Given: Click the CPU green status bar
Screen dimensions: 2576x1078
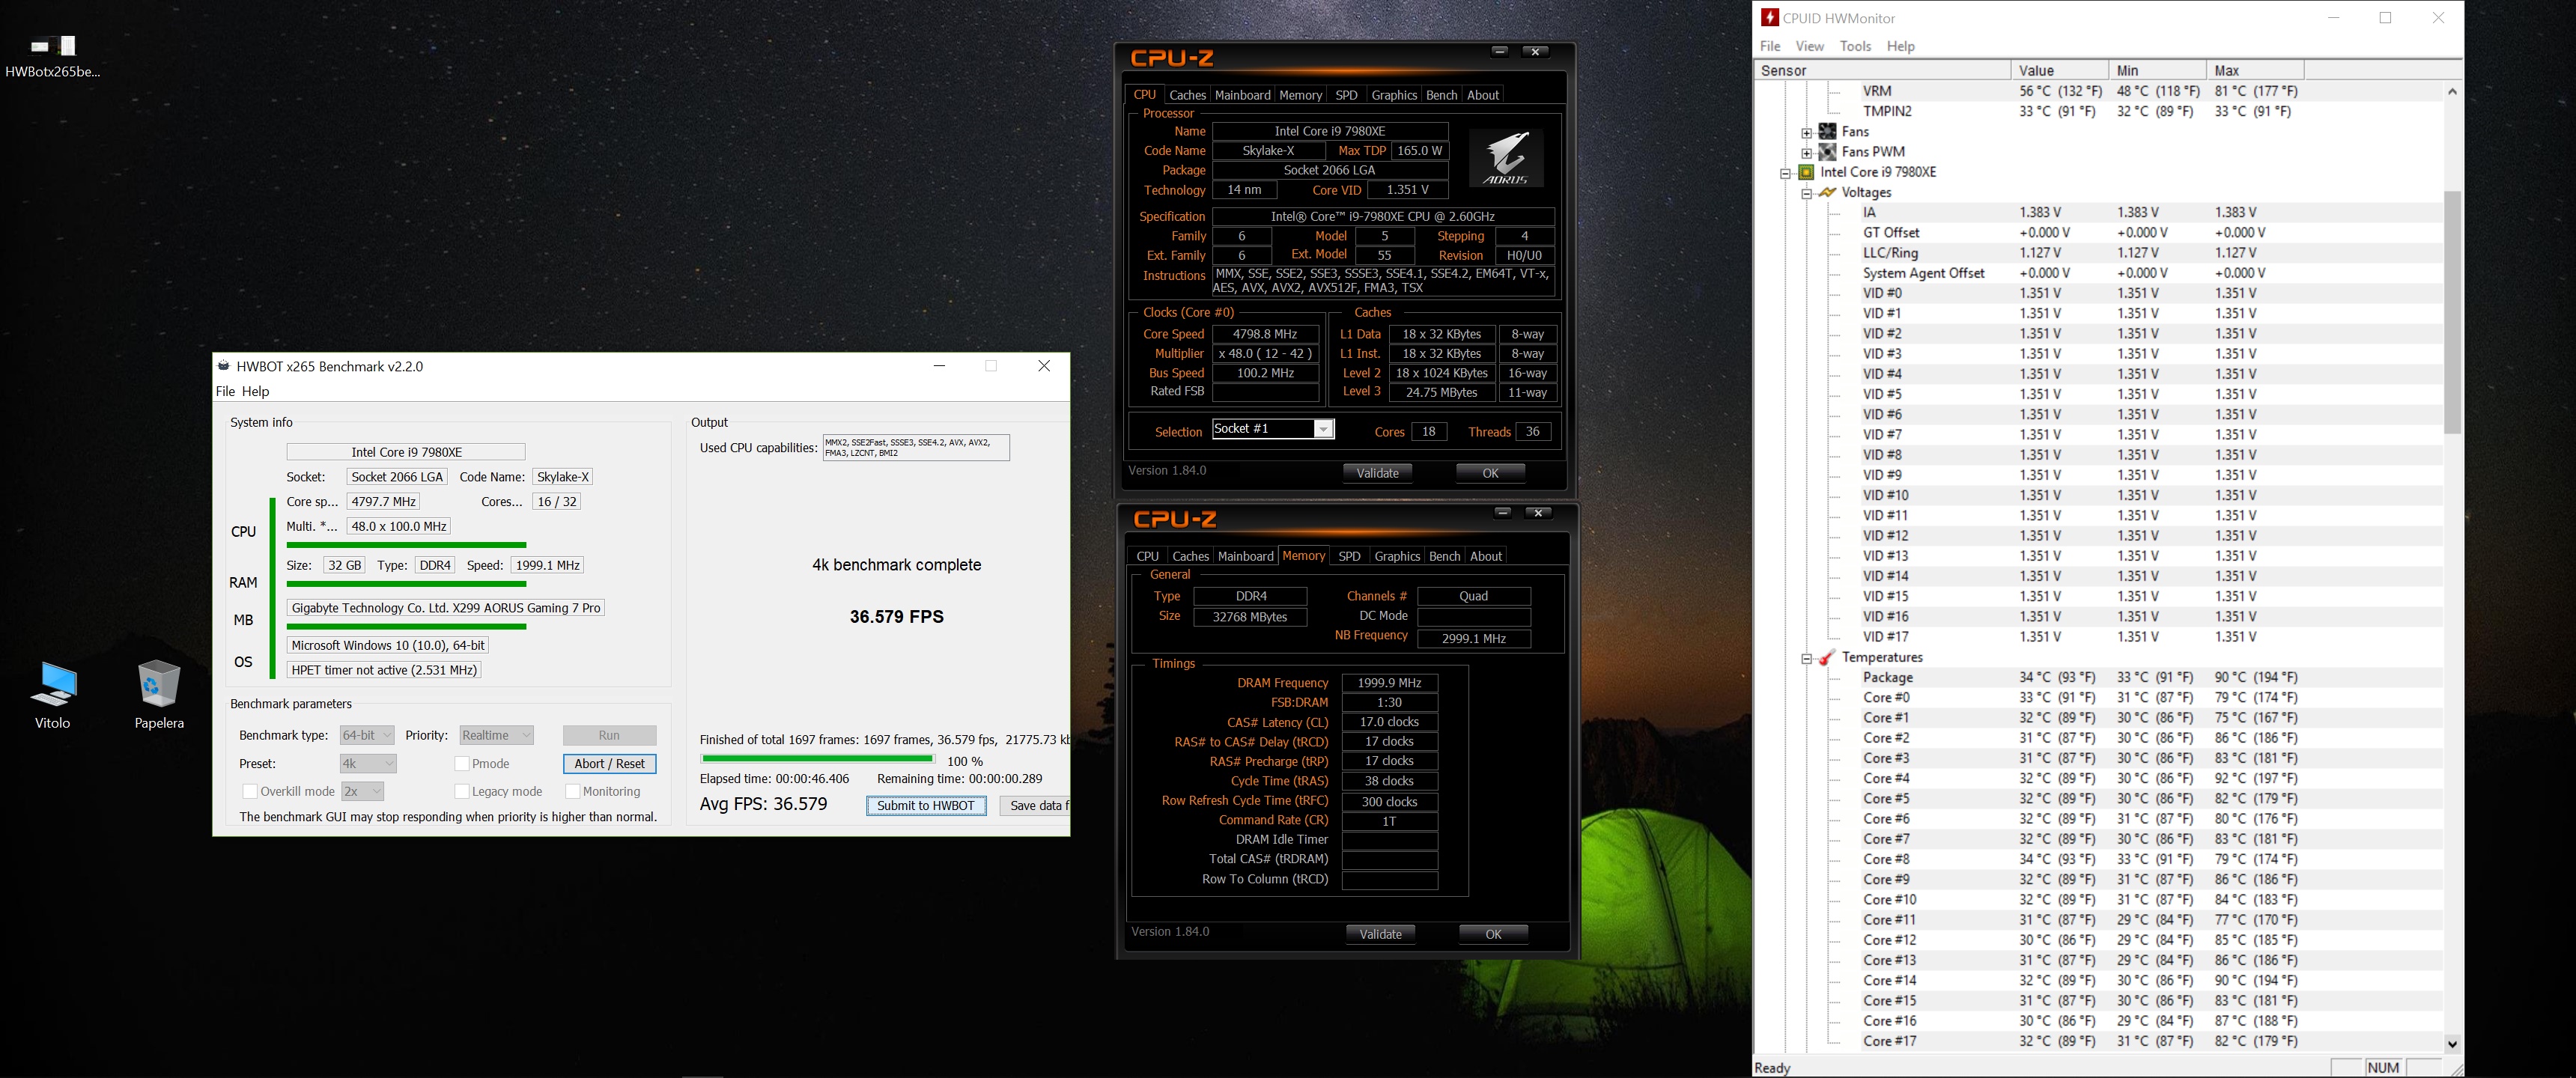Looking at the screenshot, I should point(406,545).
